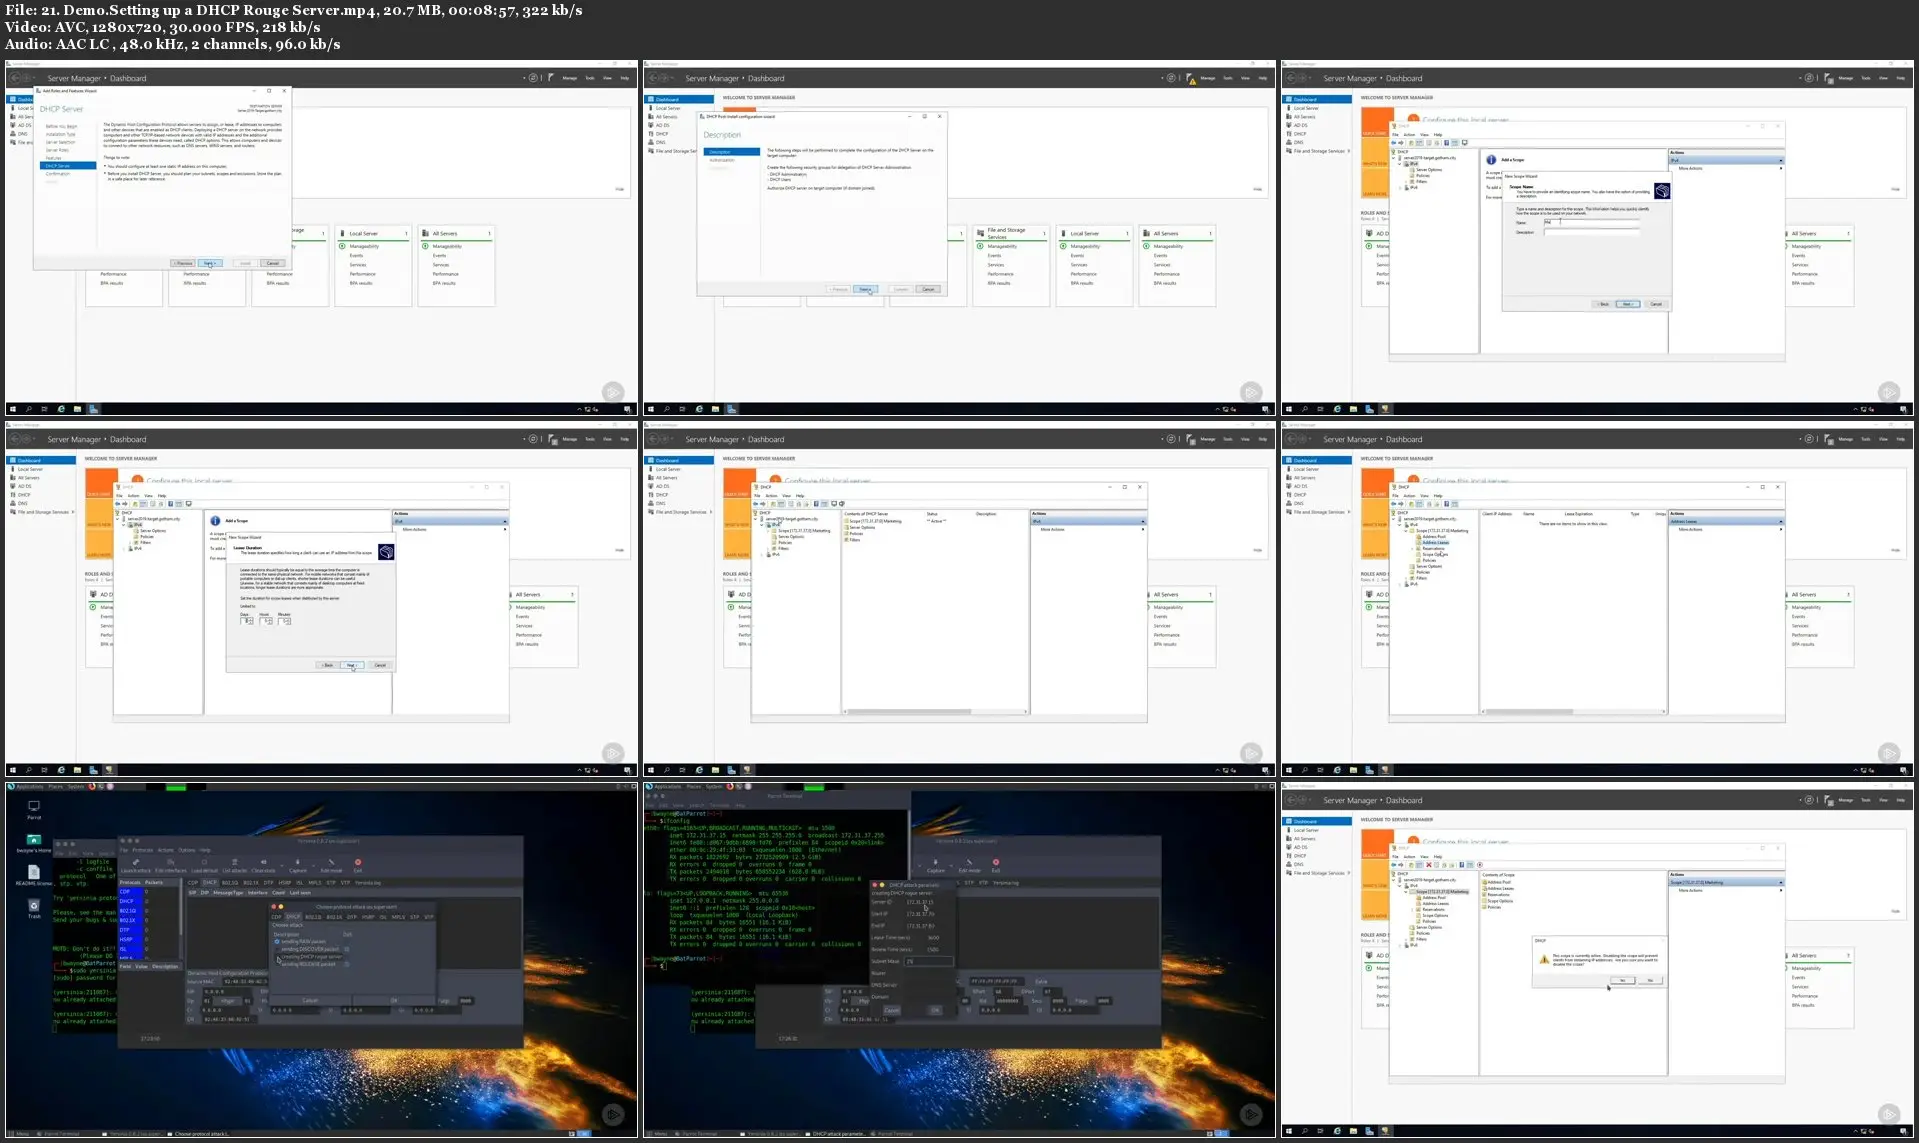Click Launch attack in Yersinia's Choose protocol attack frame
1919x1143 pixels.
(136, 865)
